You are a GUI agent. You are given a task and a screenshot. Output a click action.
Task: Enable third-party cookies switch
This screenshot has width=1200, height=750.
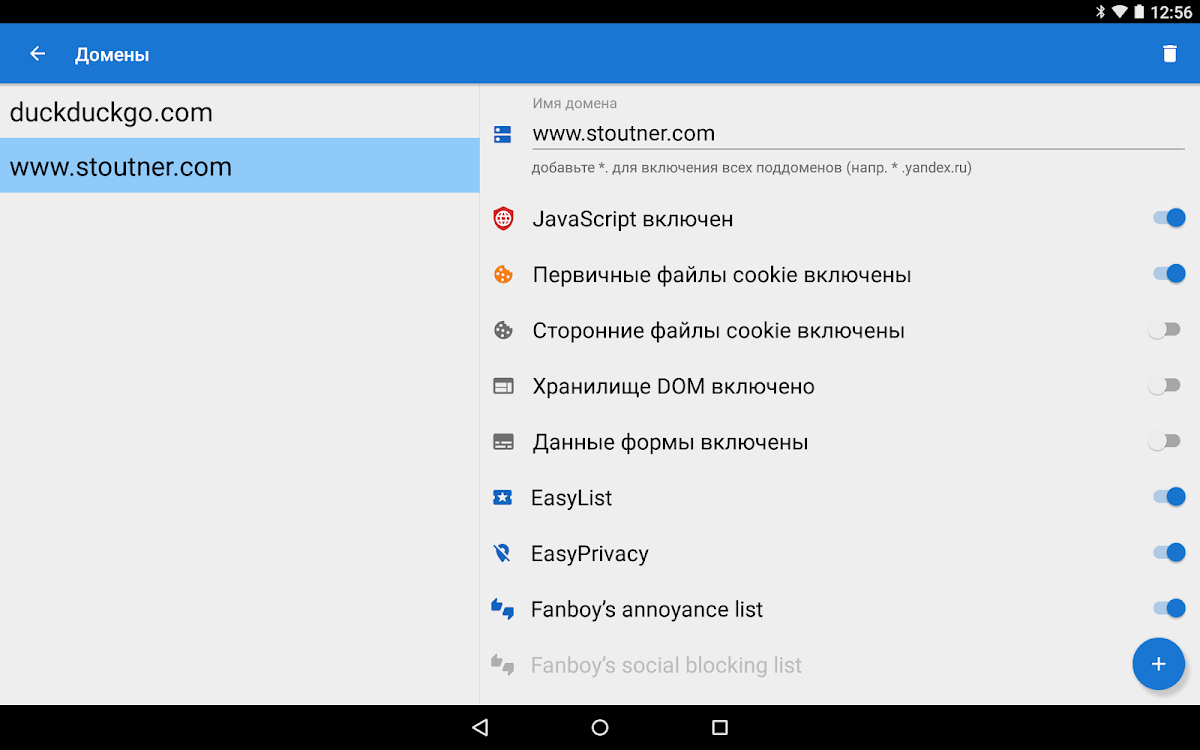click(x=1165, y=330)
